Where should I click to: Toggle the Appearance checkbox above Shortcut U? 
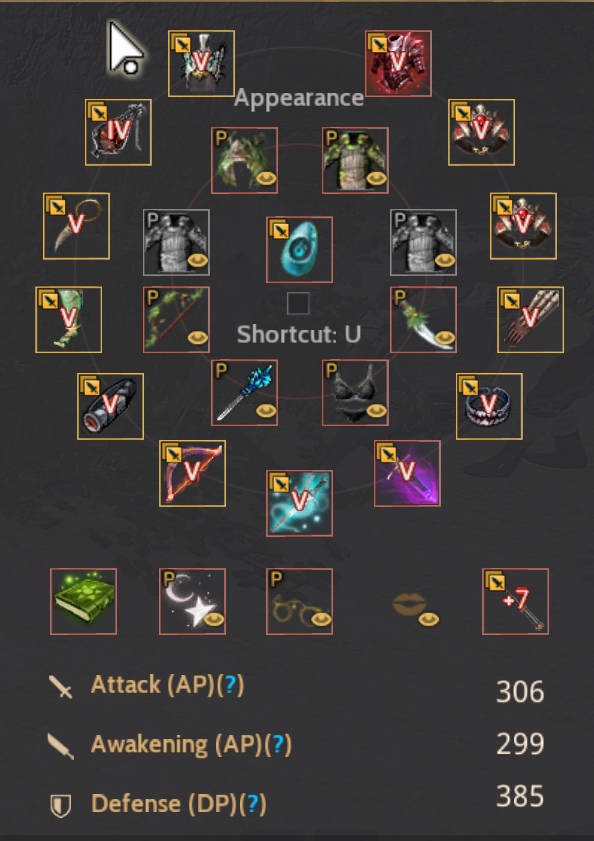pos(298,303)
